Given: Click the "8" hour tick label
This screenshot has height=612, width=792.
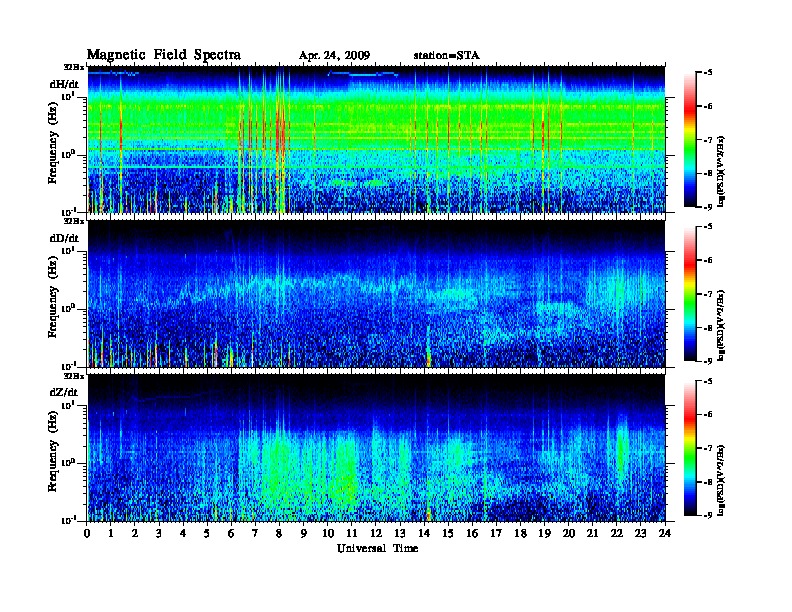Looking at the screenshot, I should tap(280, 534).
